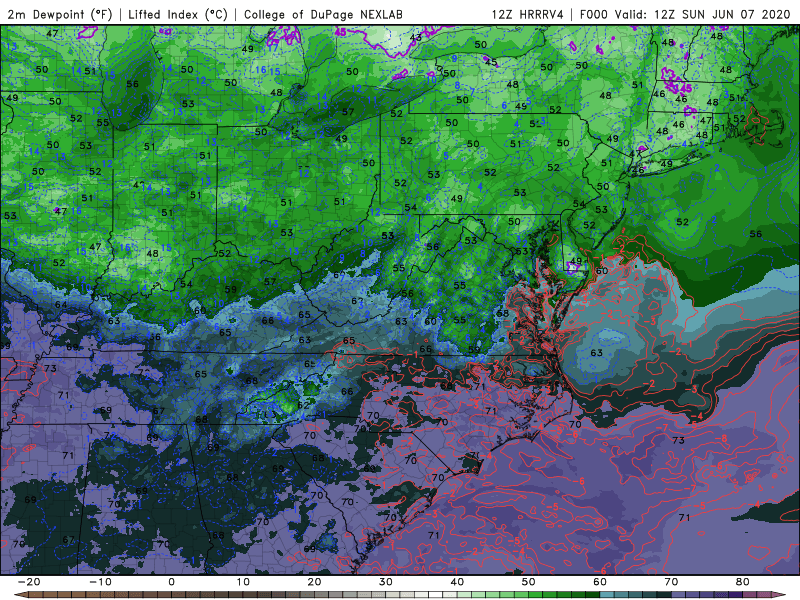
Task: Click the "F000" forecast hour text
Action: click(x=594, y=14)
